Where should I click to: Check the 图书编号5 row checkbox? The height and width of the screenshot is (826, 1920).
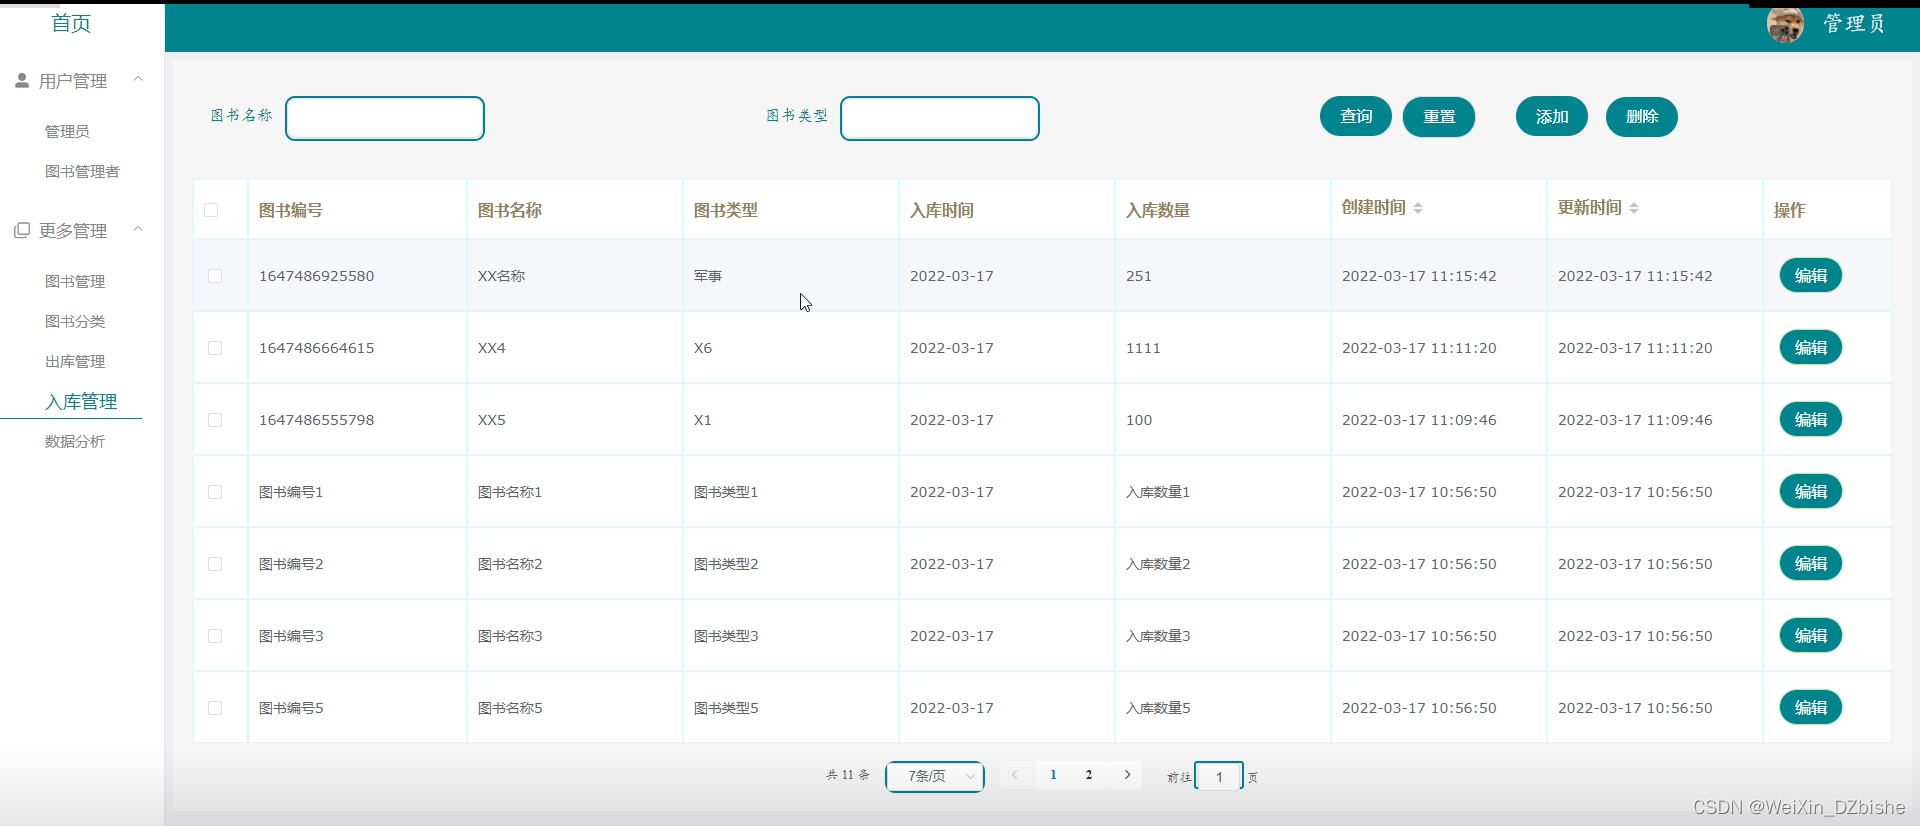[x=215, y=708]
